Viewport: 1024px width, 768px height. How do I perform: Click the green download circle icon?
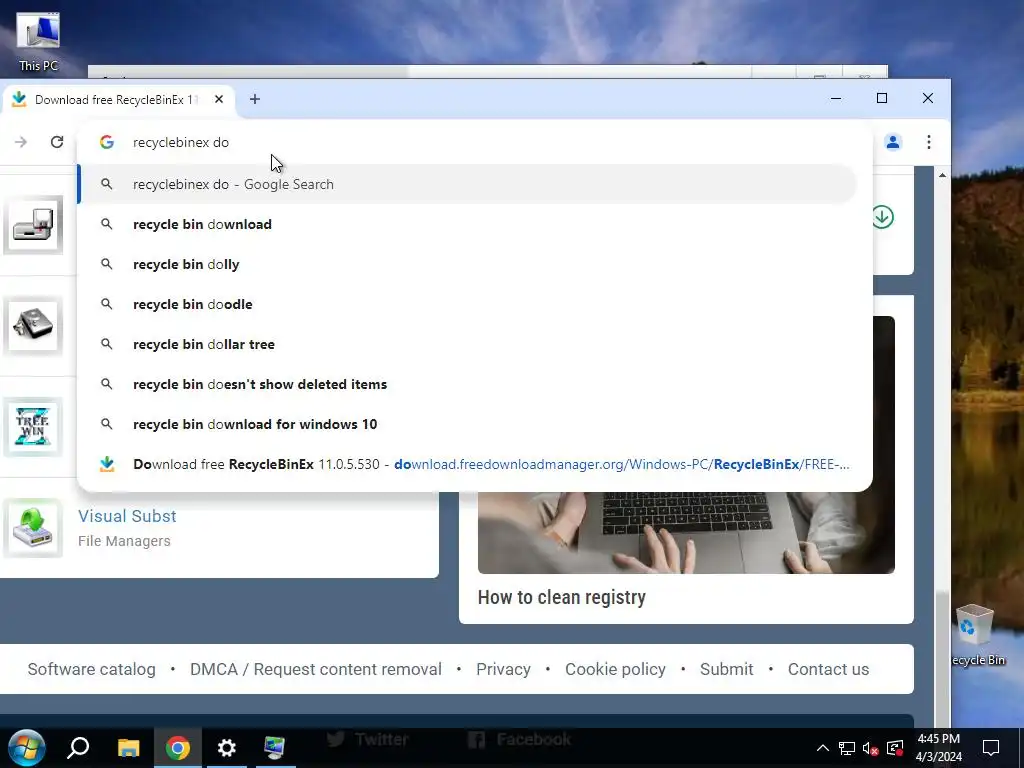pyautogui.click(x=882, y=217)
